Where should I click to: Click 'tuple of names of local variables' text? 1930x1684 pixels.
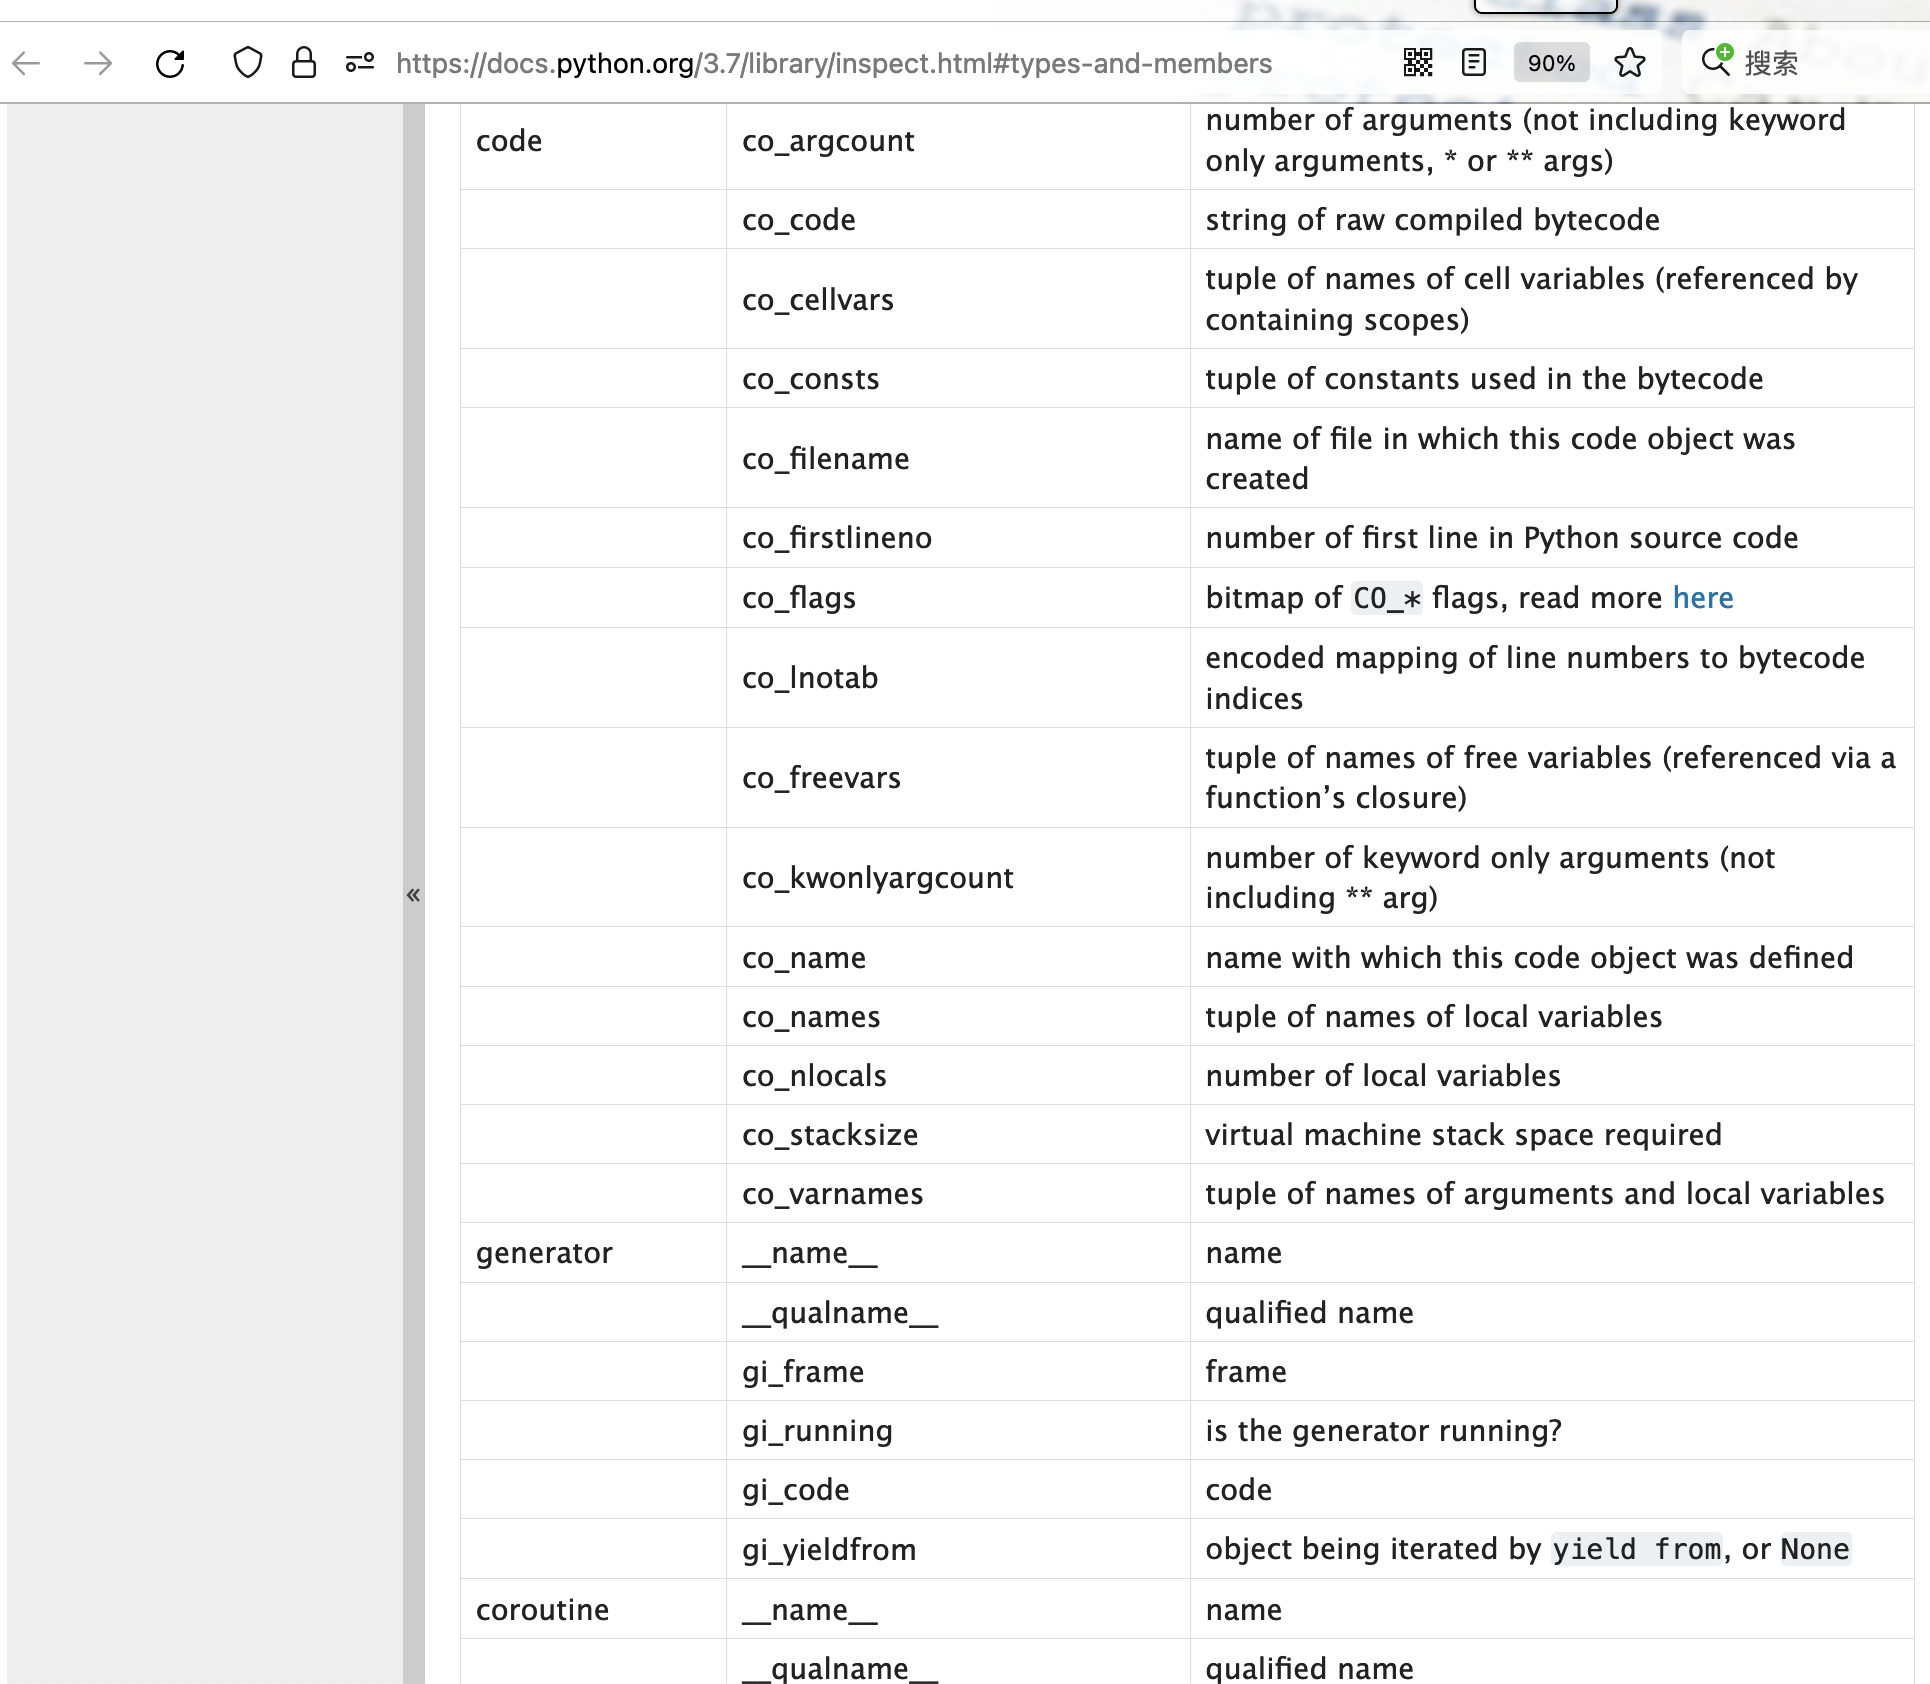(1434, 1017)
